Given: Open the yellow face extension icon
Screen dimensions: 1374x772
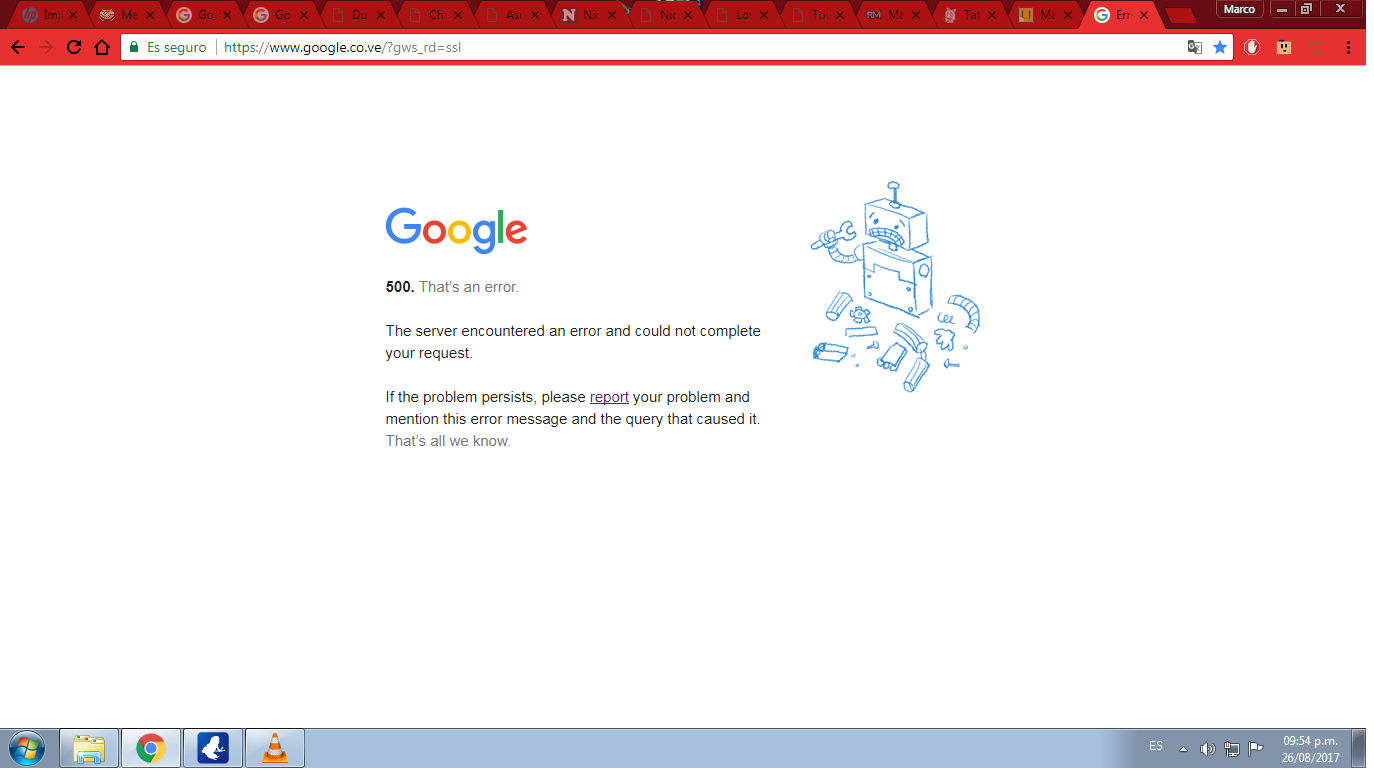Looking at the screenshot, I should coord(1284,47).
